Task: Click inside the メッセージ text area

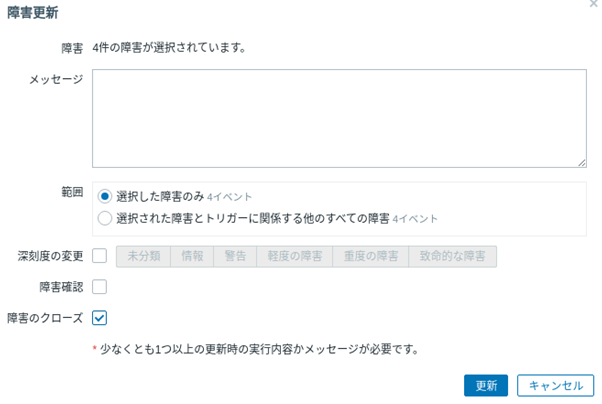Action: click(339, 118)
